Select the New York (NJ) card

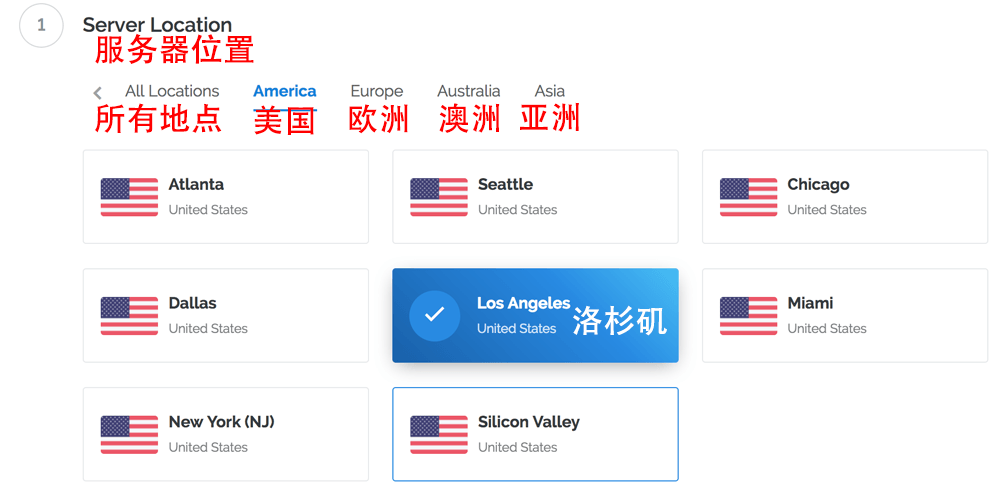click(x=225, y=434)
